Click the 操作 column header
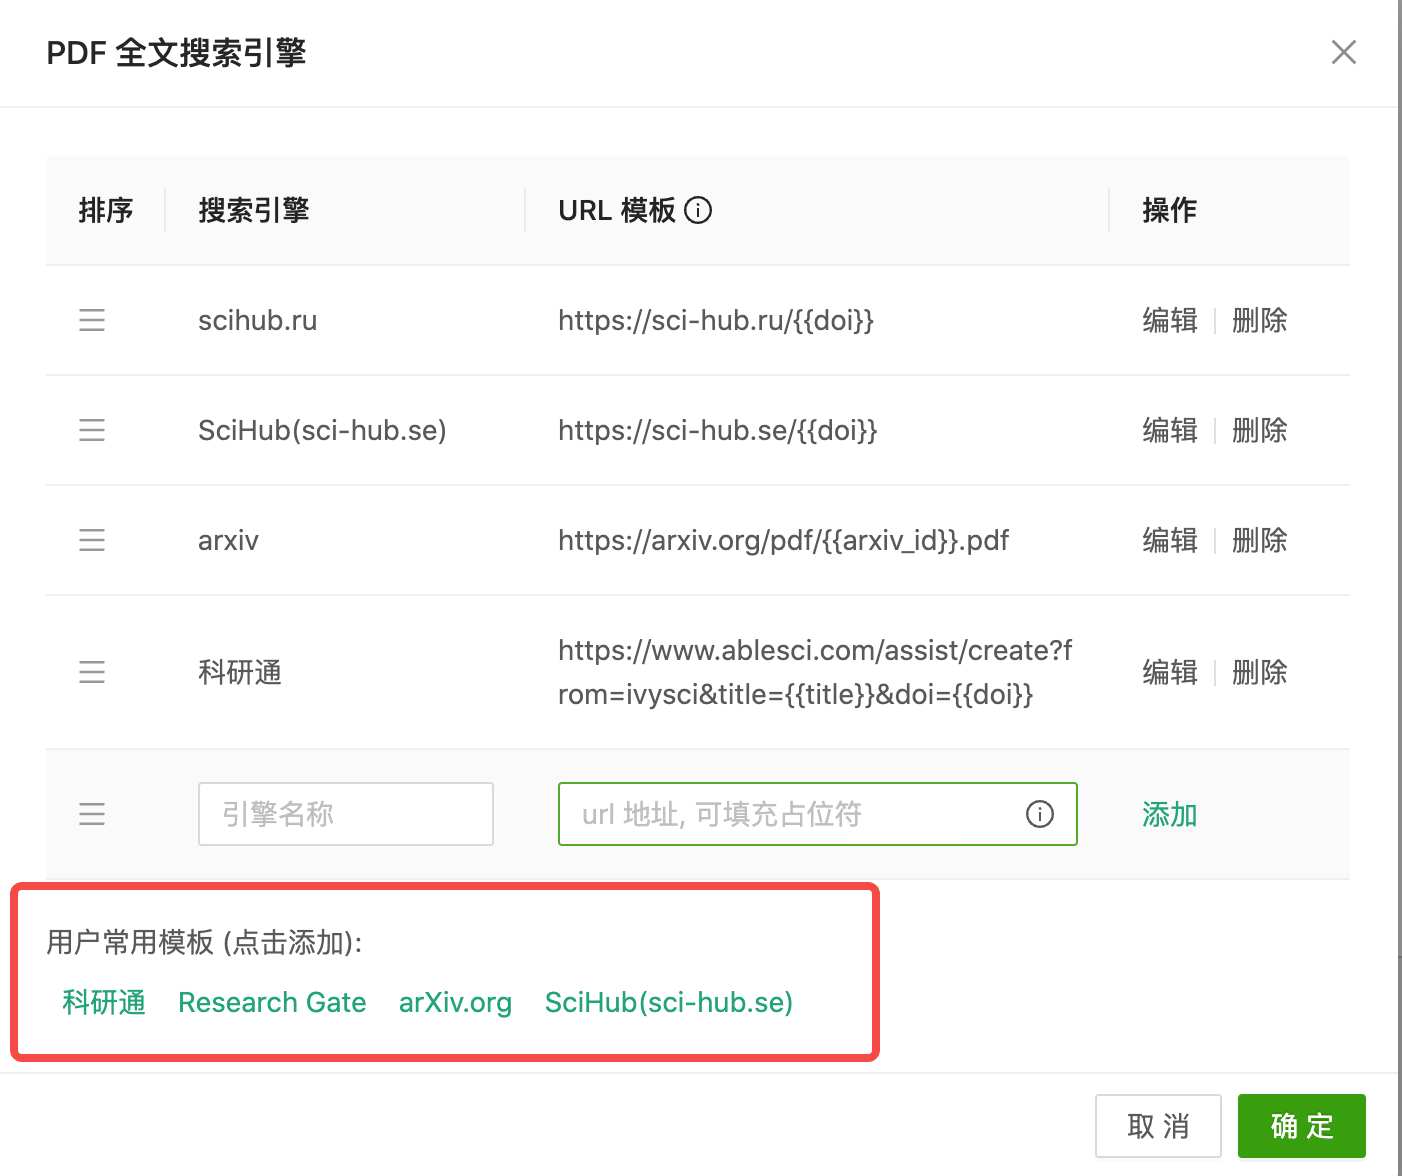Viewport: 1402px width, 1176px height. coord(1170,210)
